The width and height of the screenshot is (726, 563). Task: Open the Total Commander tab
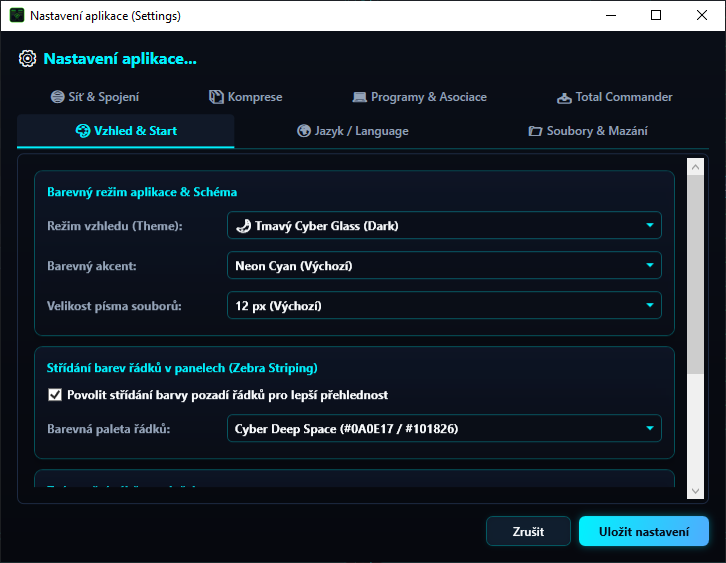615,97
